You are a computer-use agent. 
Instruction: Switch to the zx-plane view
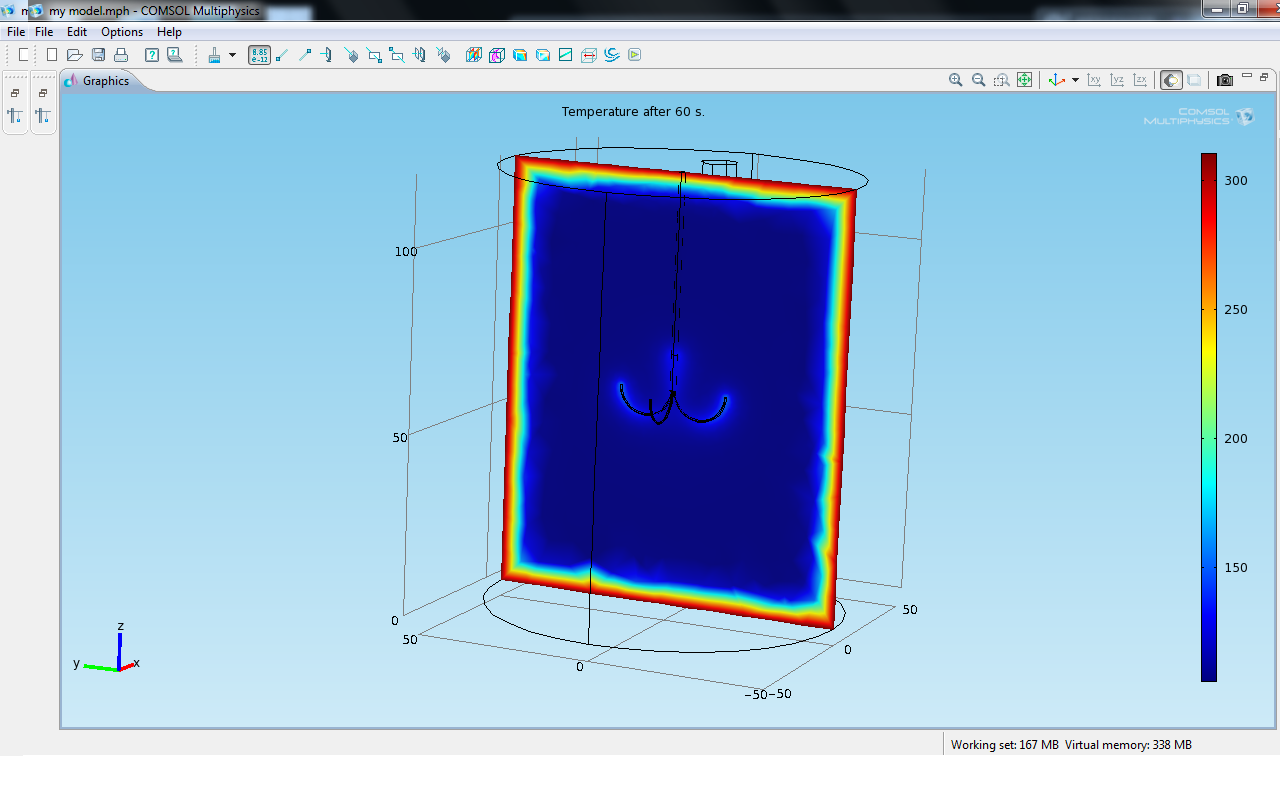1140,80
